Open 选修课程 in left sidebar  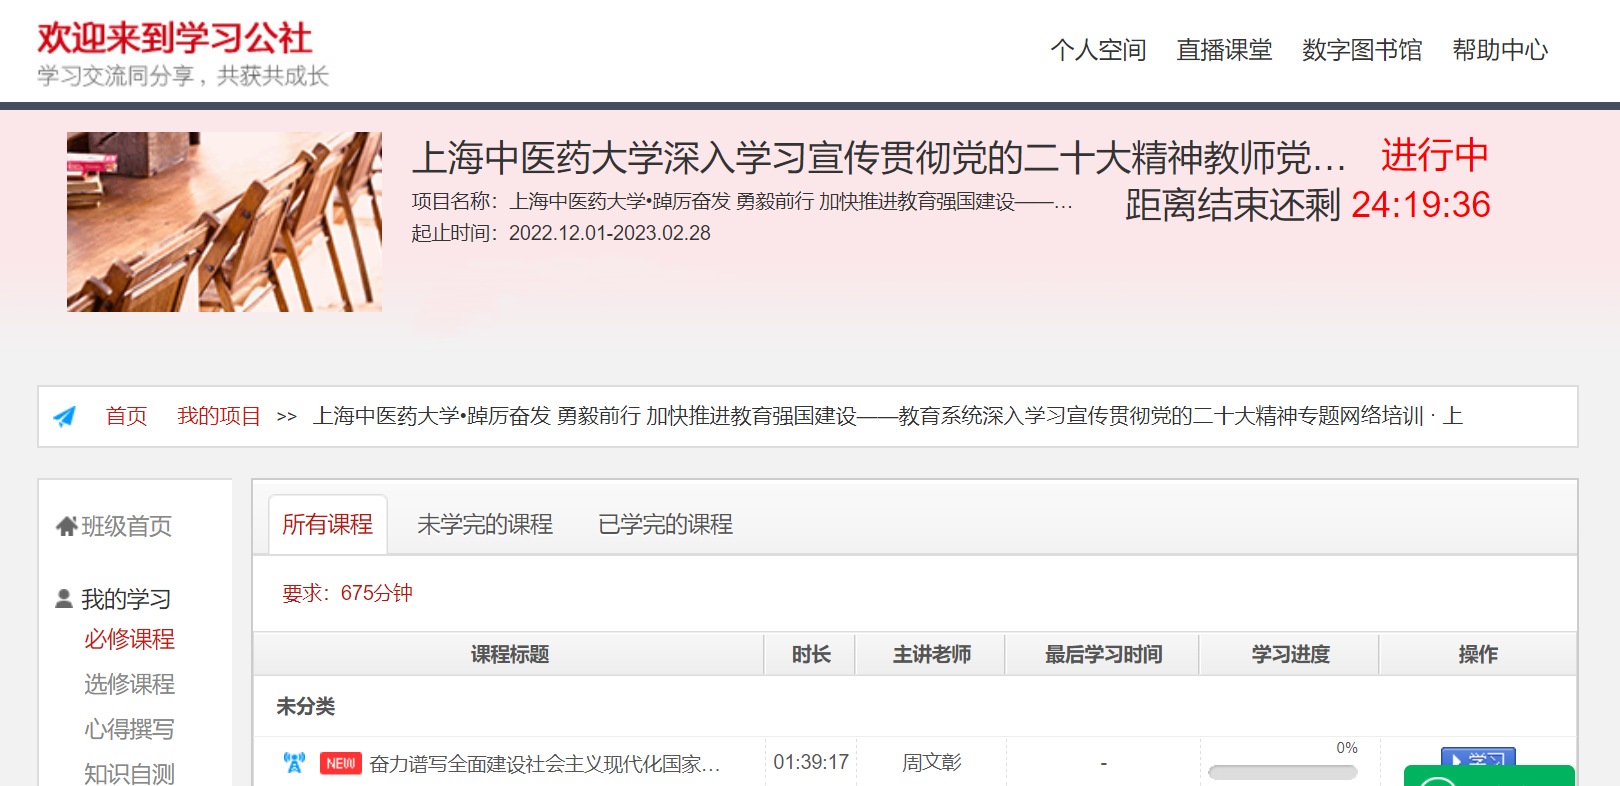coord(129,684)
